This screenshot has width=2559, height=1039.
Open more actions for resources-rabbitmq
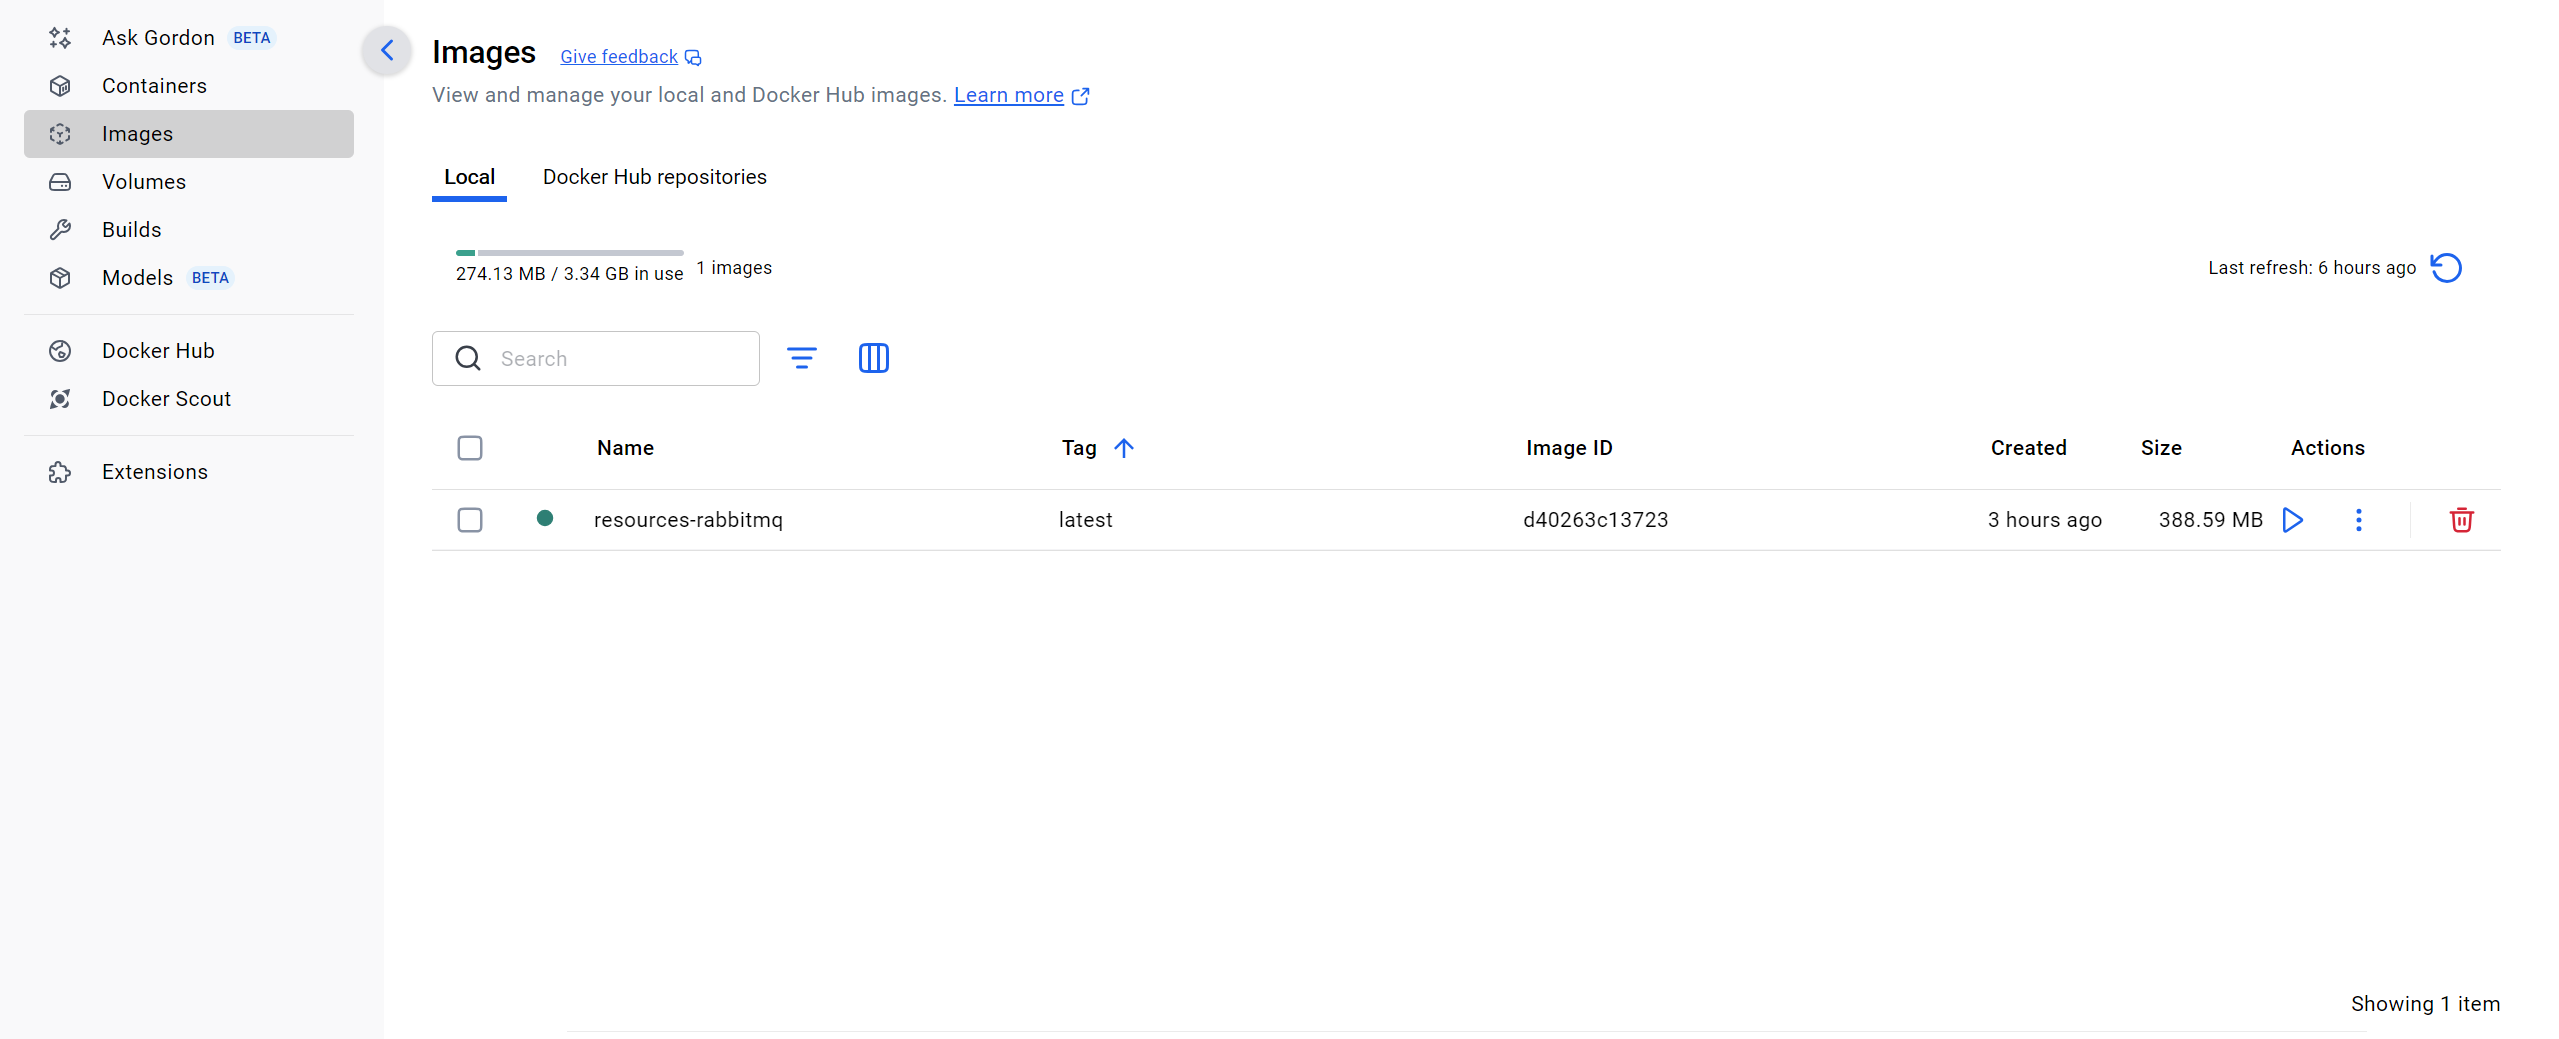tap(2359, 520)
